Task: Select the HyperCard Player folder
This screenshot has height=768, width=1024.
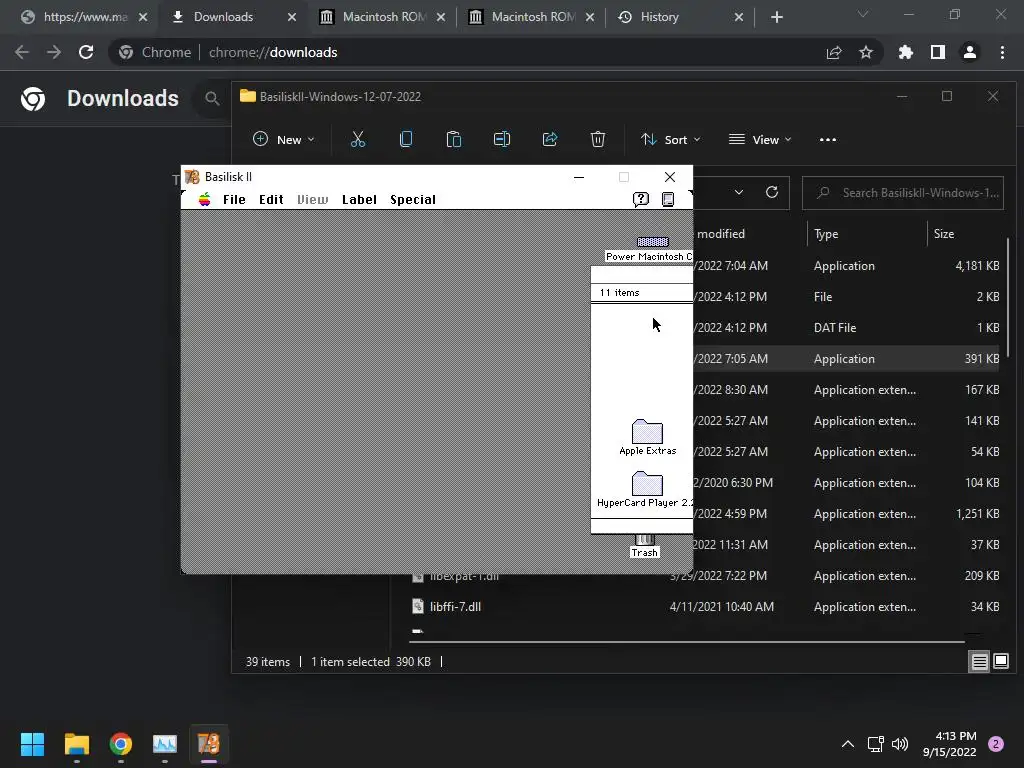Action: 647,484
